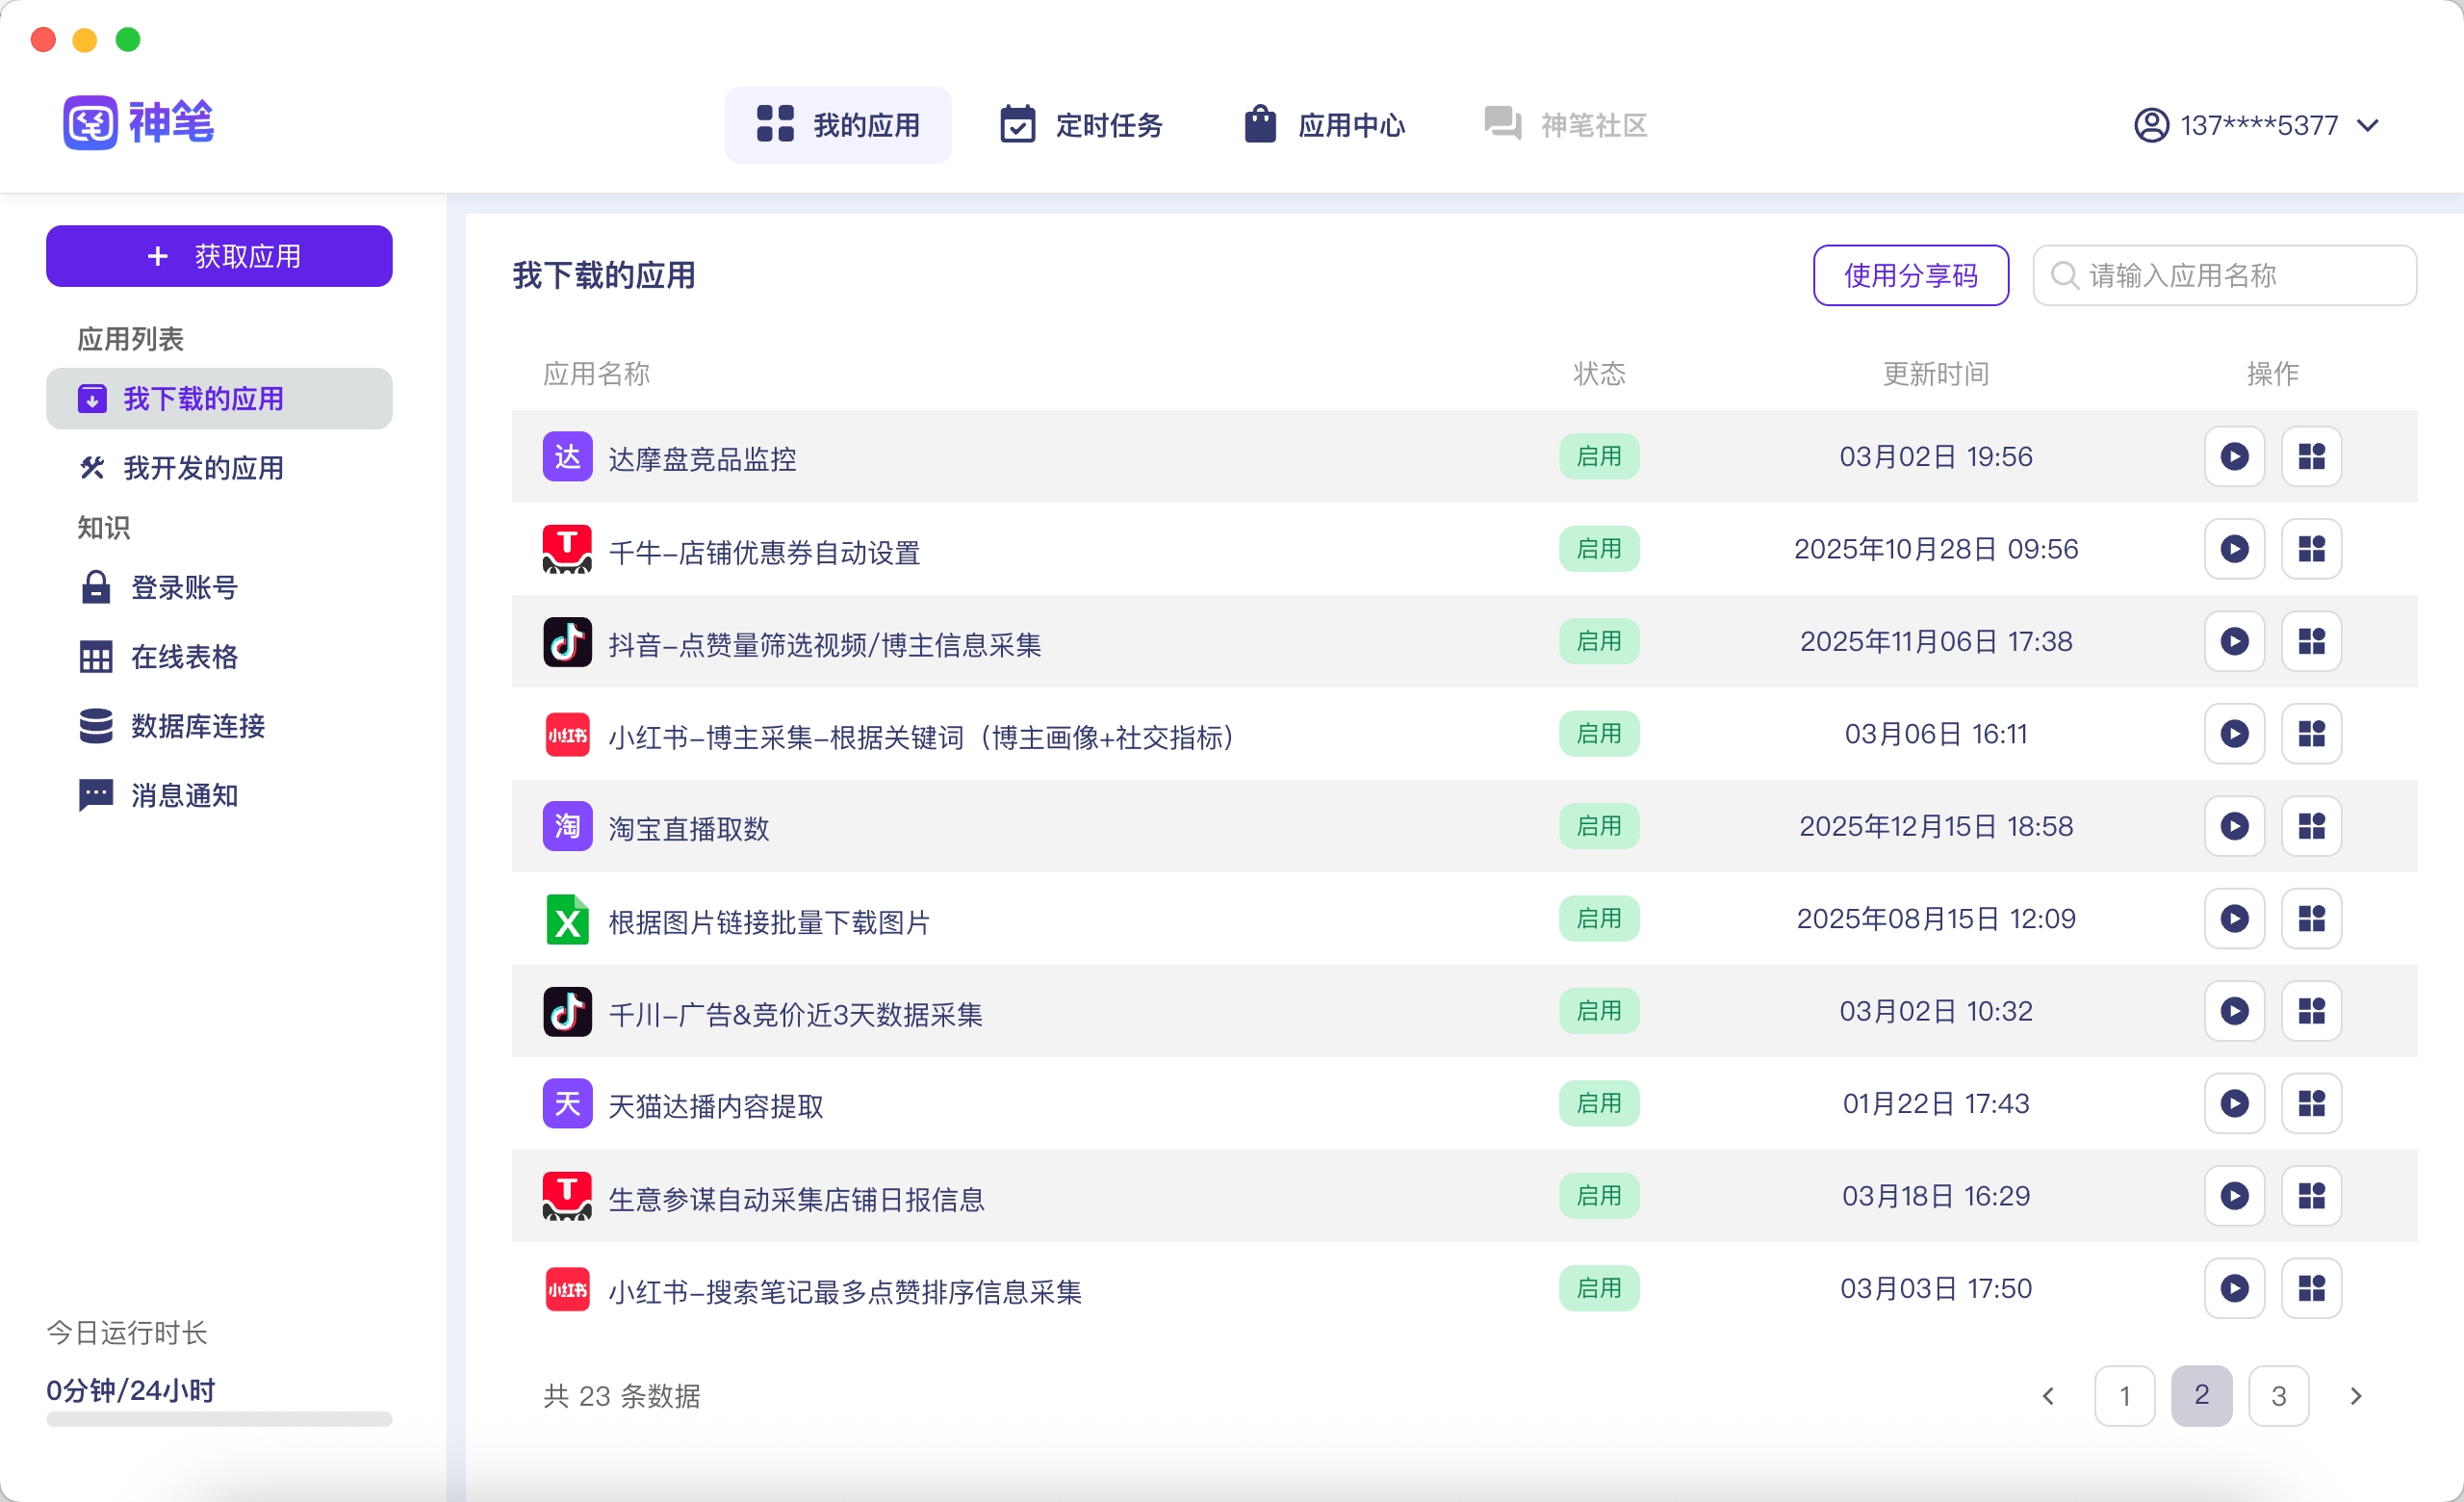This screenshot has height=1502, width=2464.
Task: Go to next page arrow
Action: (2356, 1397)
